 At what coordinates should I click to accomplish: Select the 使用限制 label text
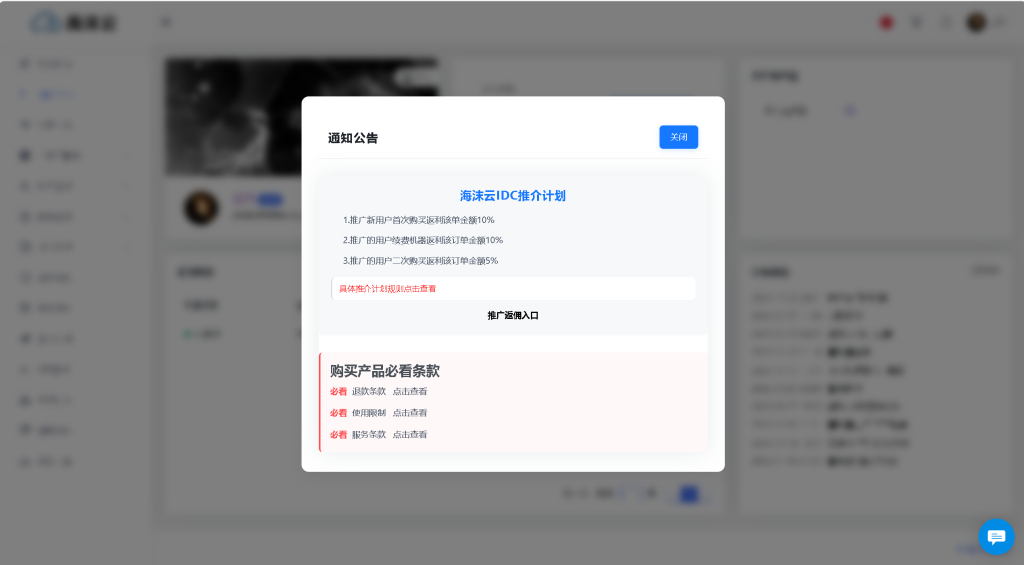pos(369,413)
